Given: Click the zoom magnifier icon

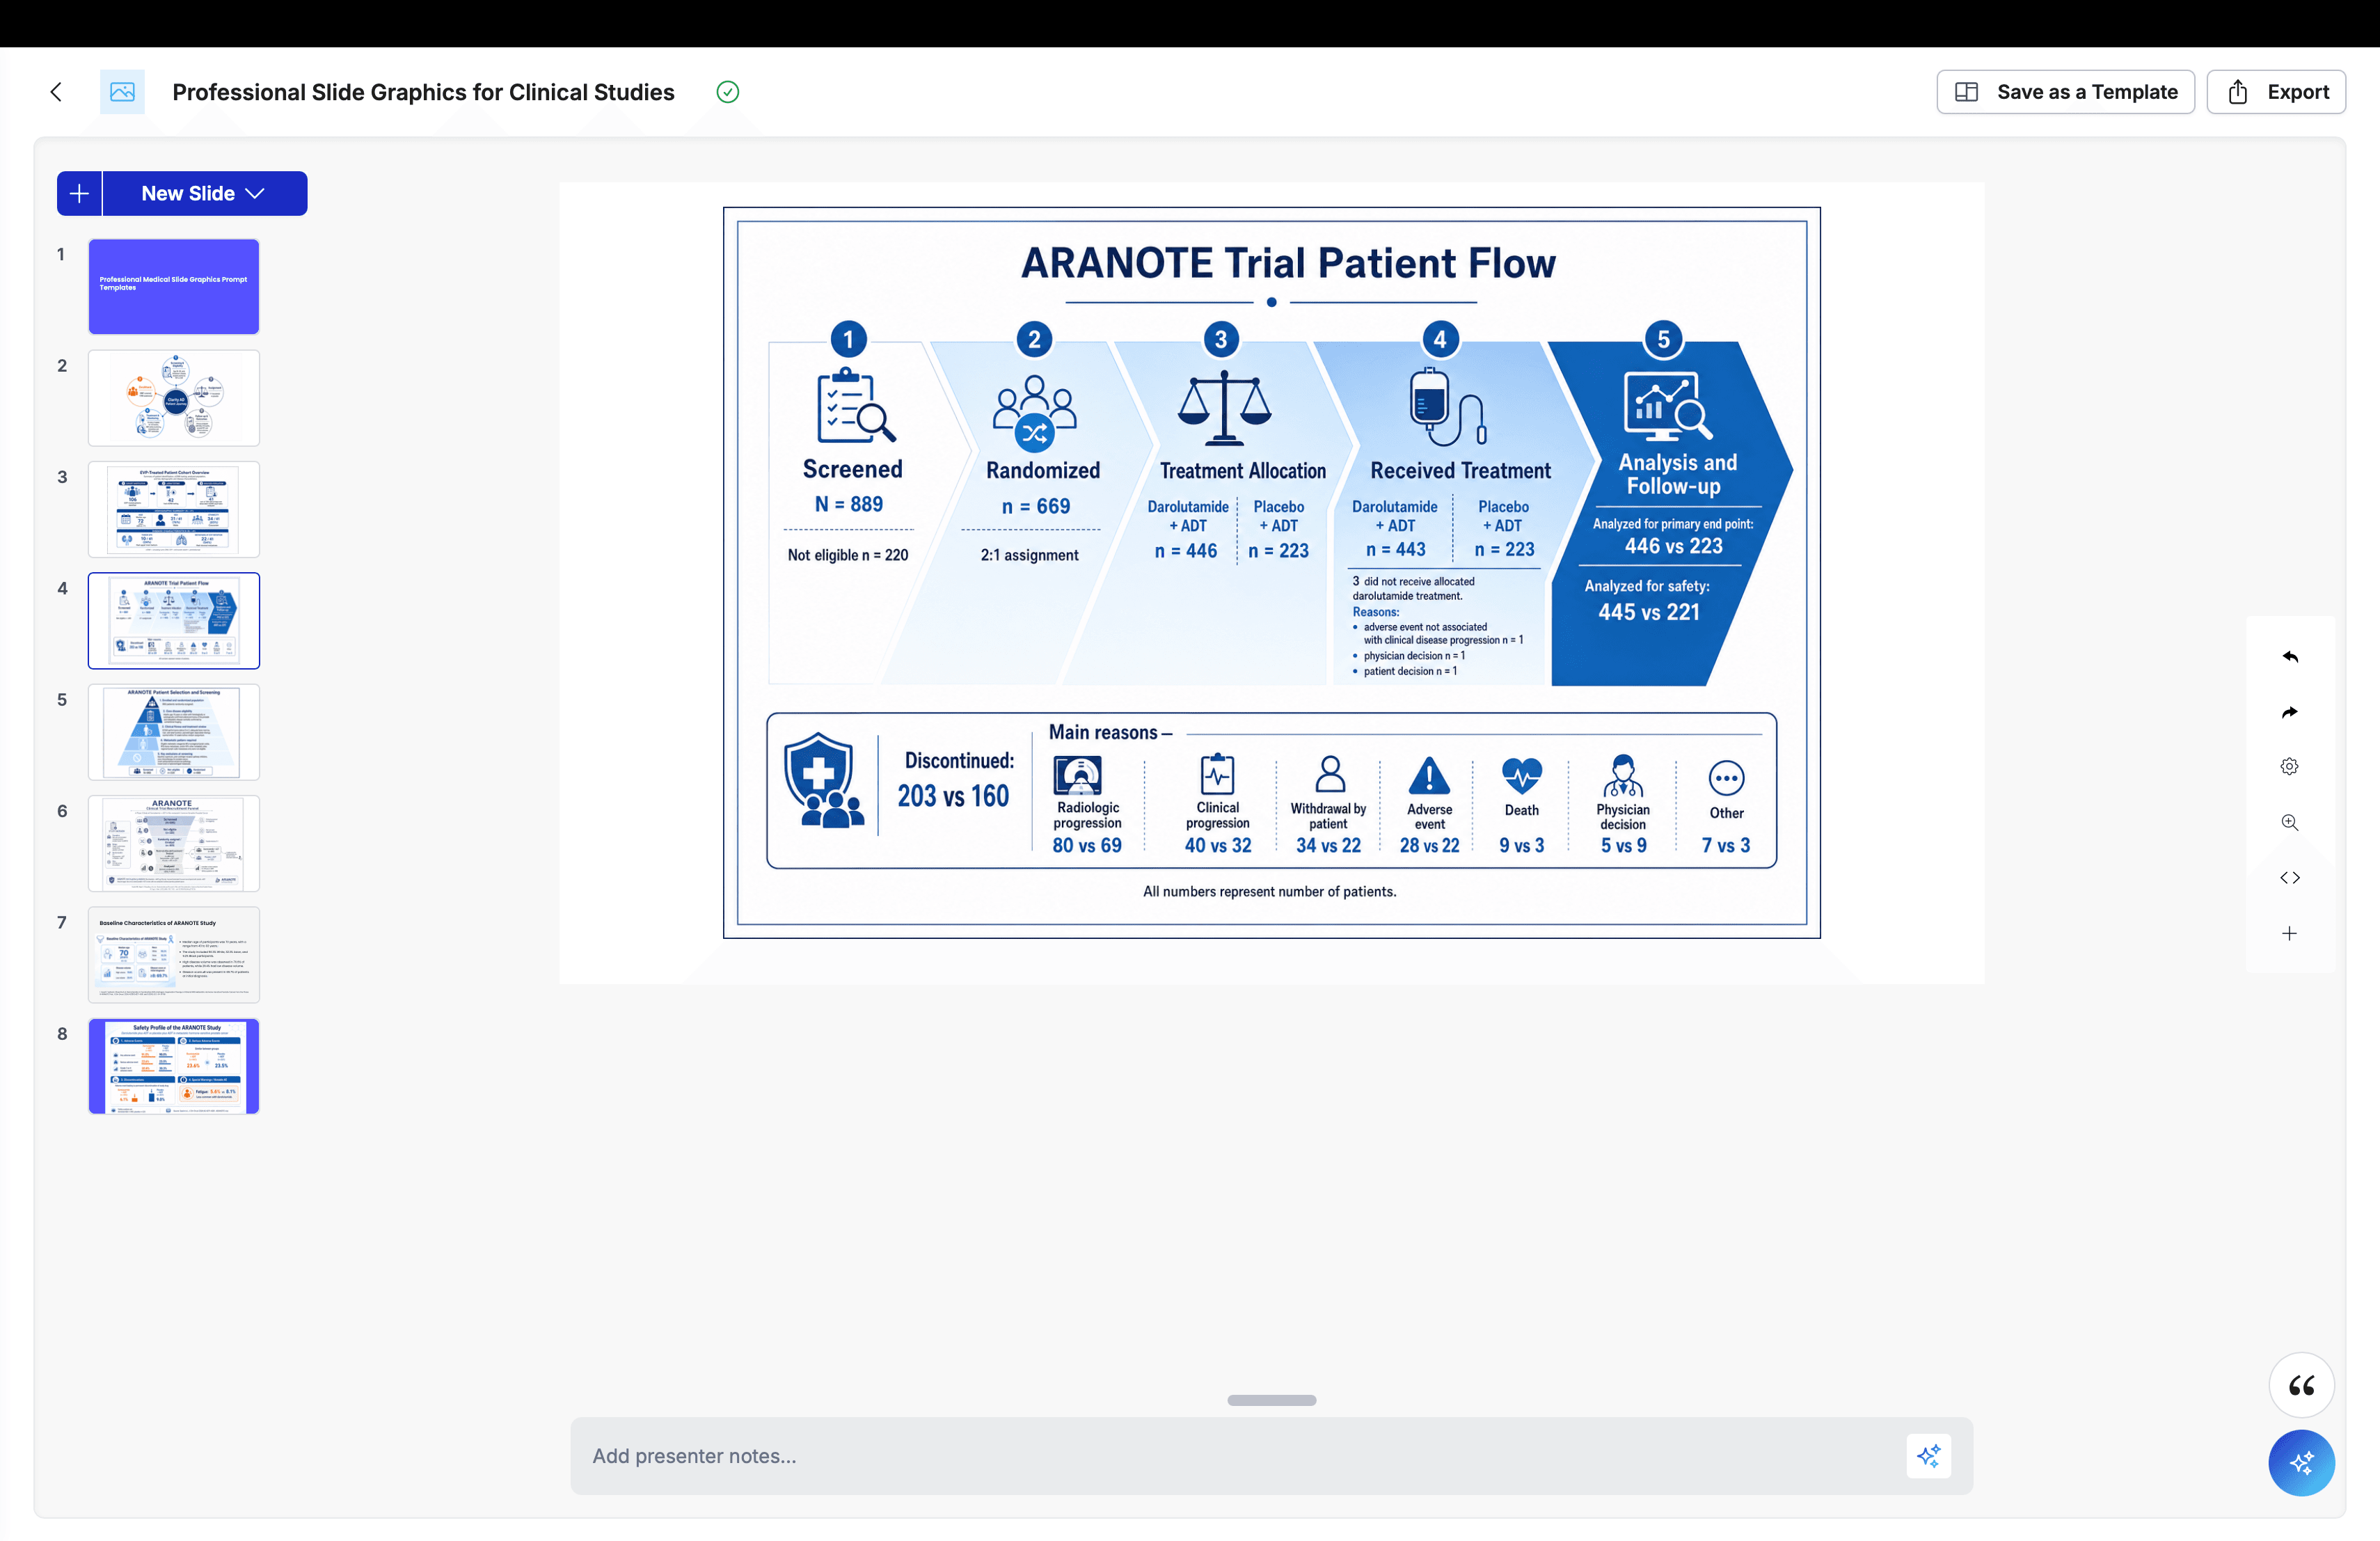Looking at the screenshot, I should tap(2290, 822).
